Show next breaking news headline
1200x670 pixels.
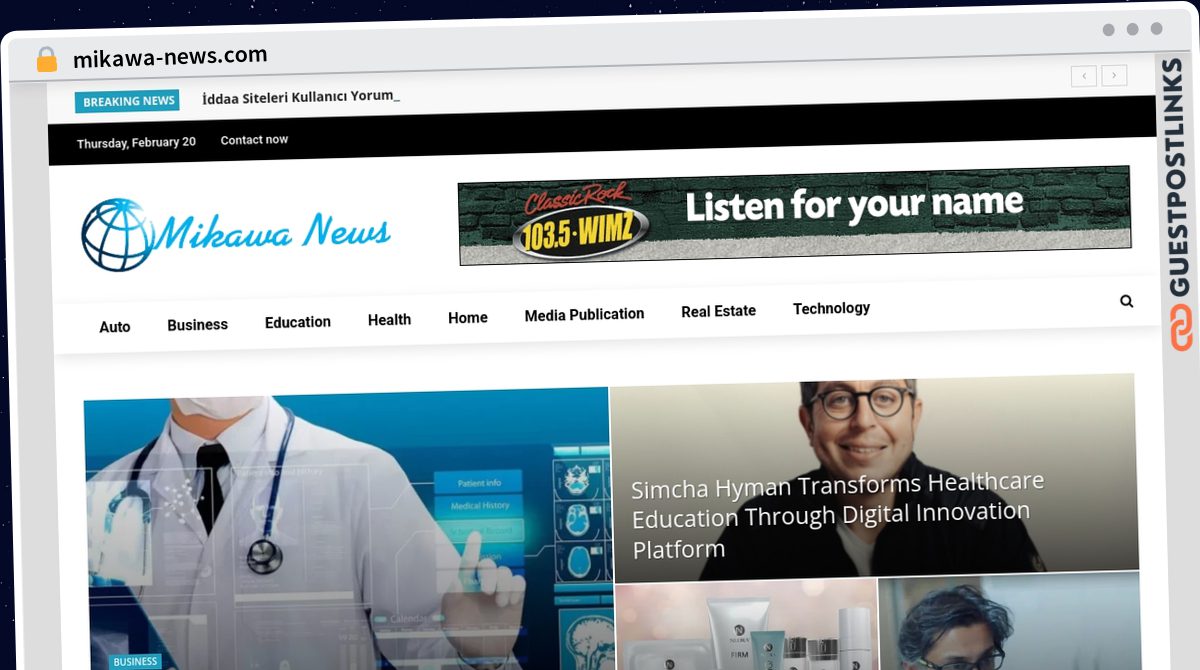click(1115, 75)
